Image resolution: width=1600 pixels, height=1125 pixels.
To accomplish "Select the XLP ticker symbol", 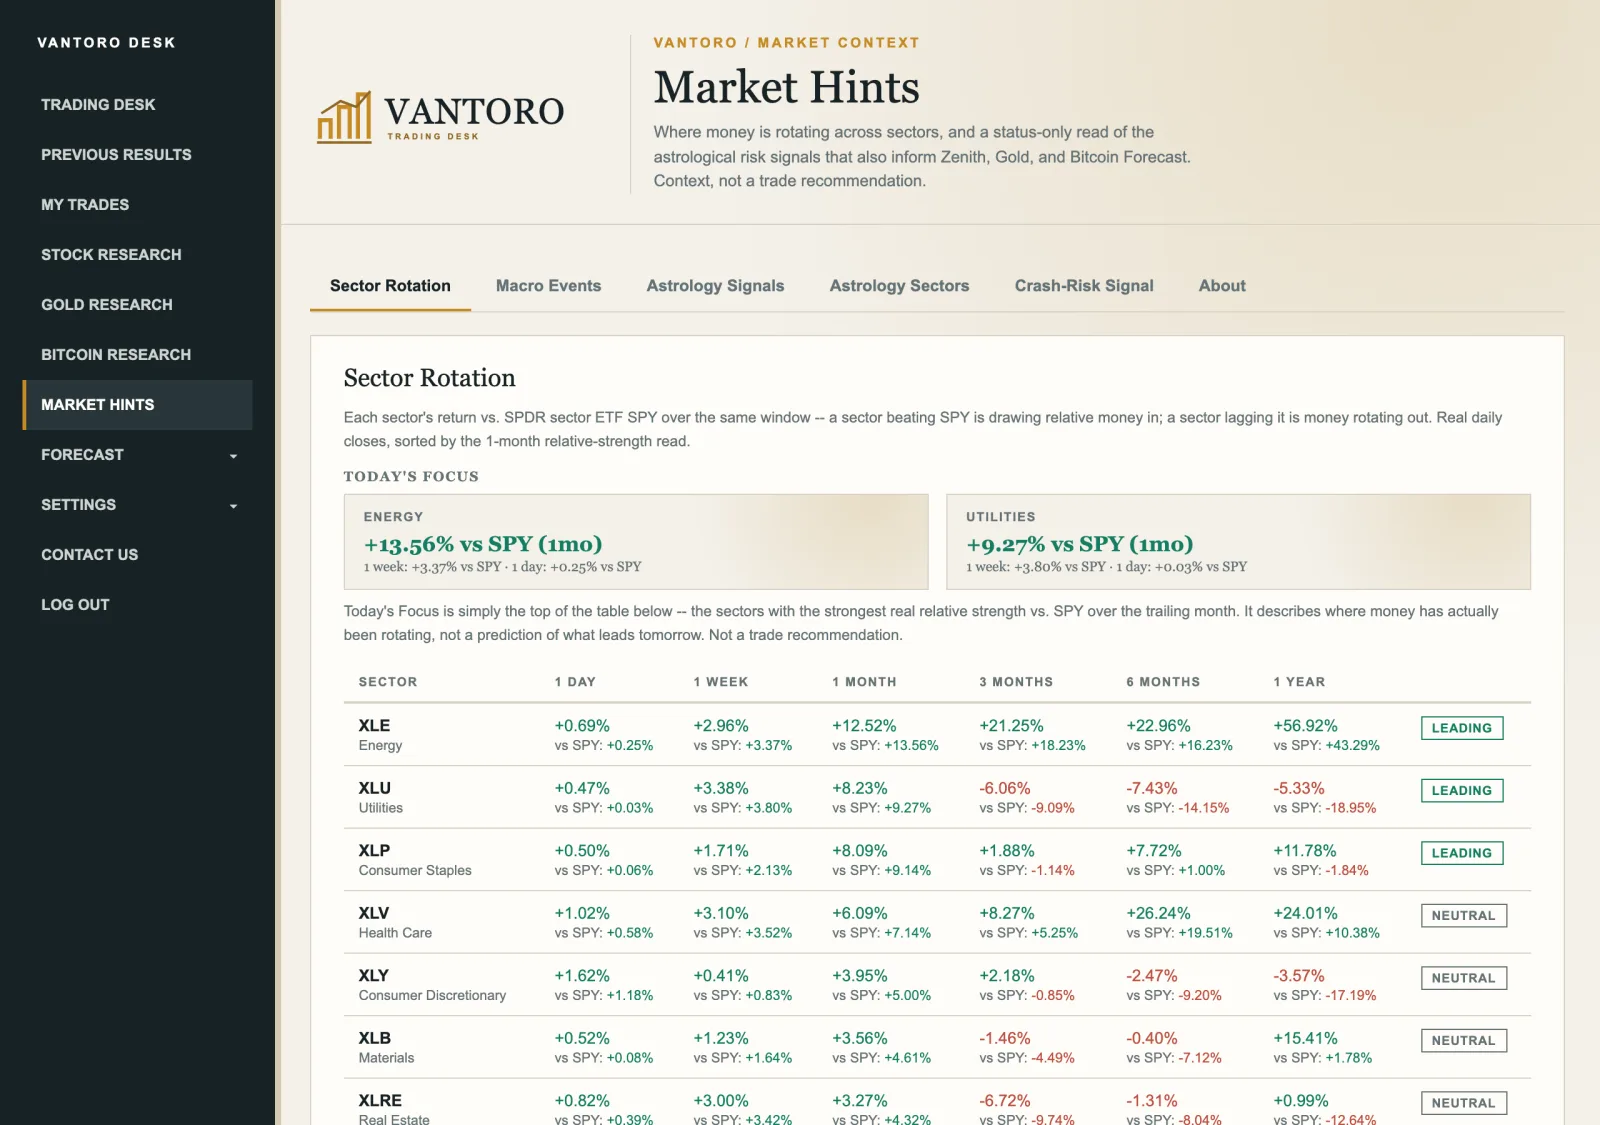I will [x=375, y=851].
